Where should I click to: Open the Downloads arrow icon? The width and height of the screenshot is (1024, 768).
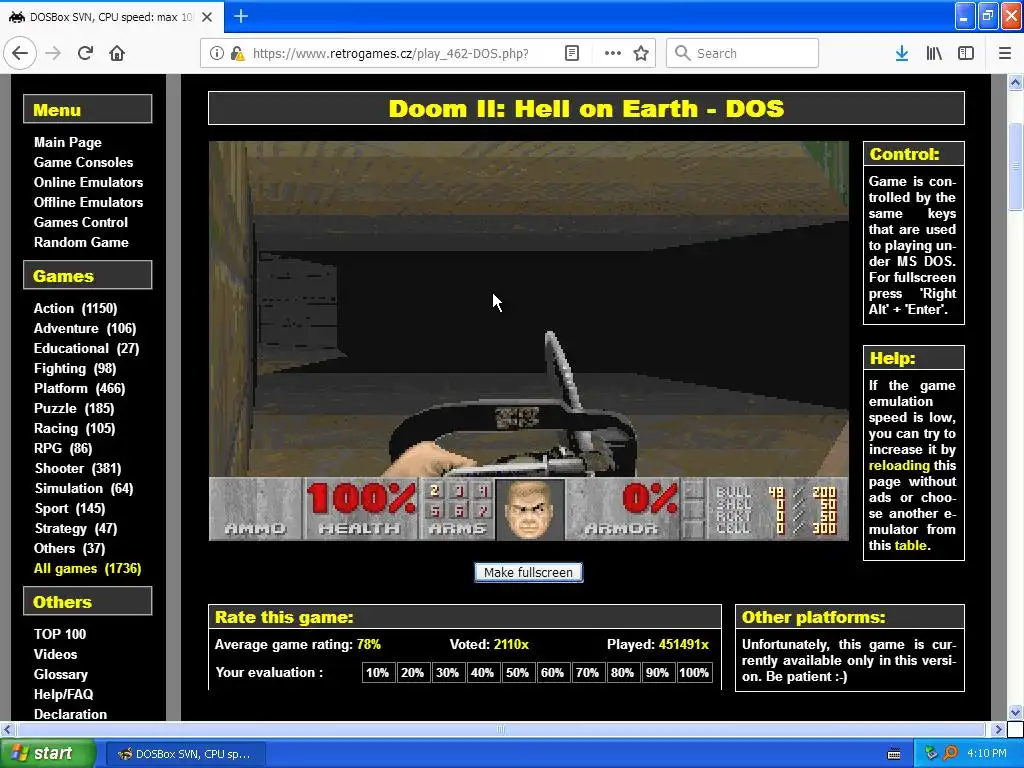[x=902, y=53]
